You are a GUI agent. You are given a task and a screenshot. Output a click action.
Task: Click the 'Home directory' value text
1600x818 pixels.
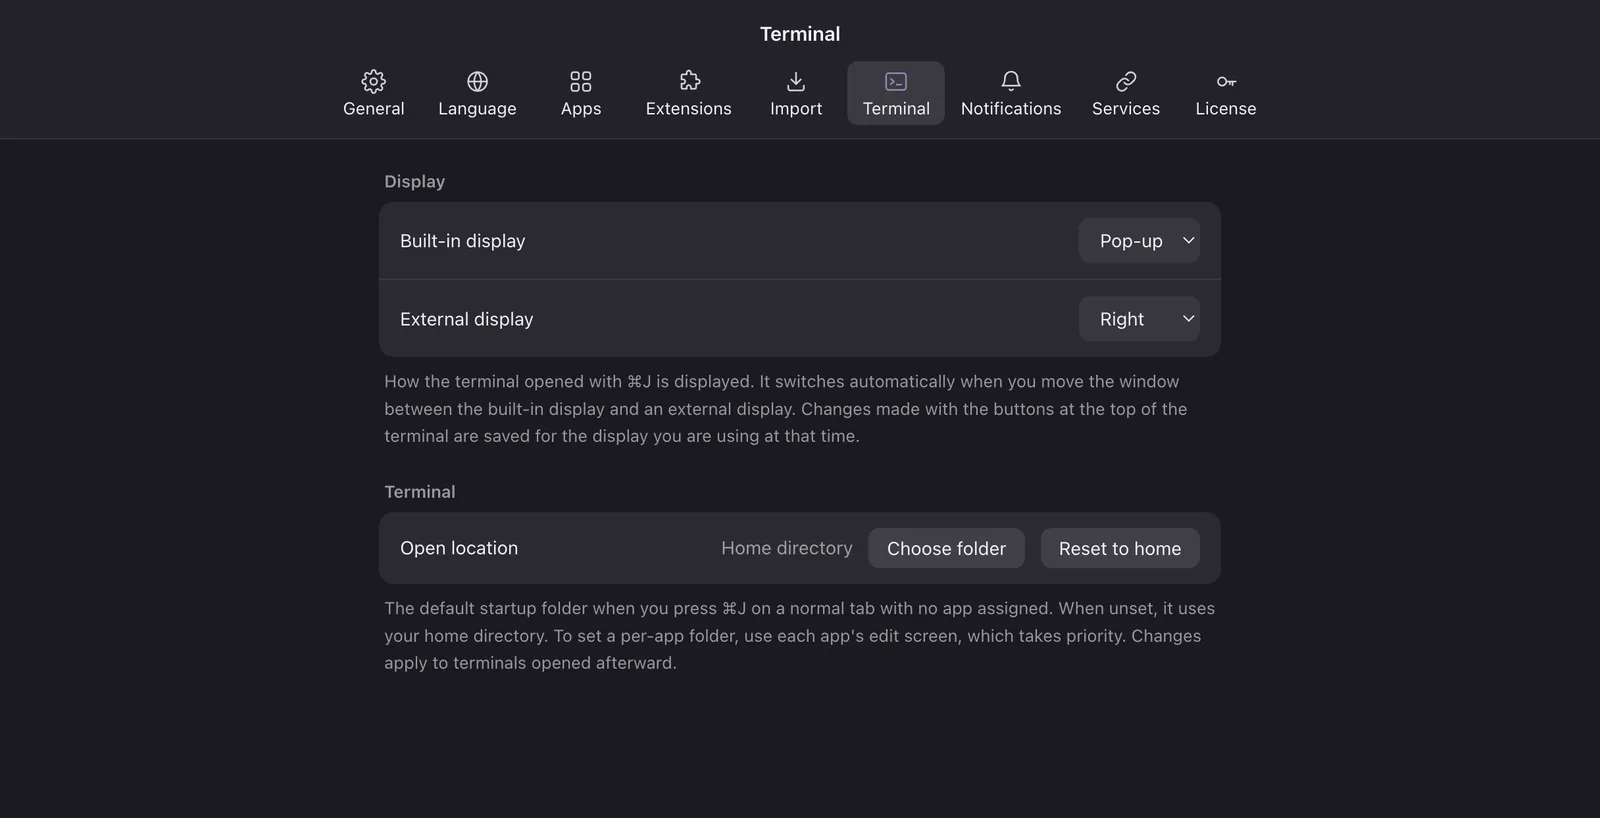click(x=787, y=548)
